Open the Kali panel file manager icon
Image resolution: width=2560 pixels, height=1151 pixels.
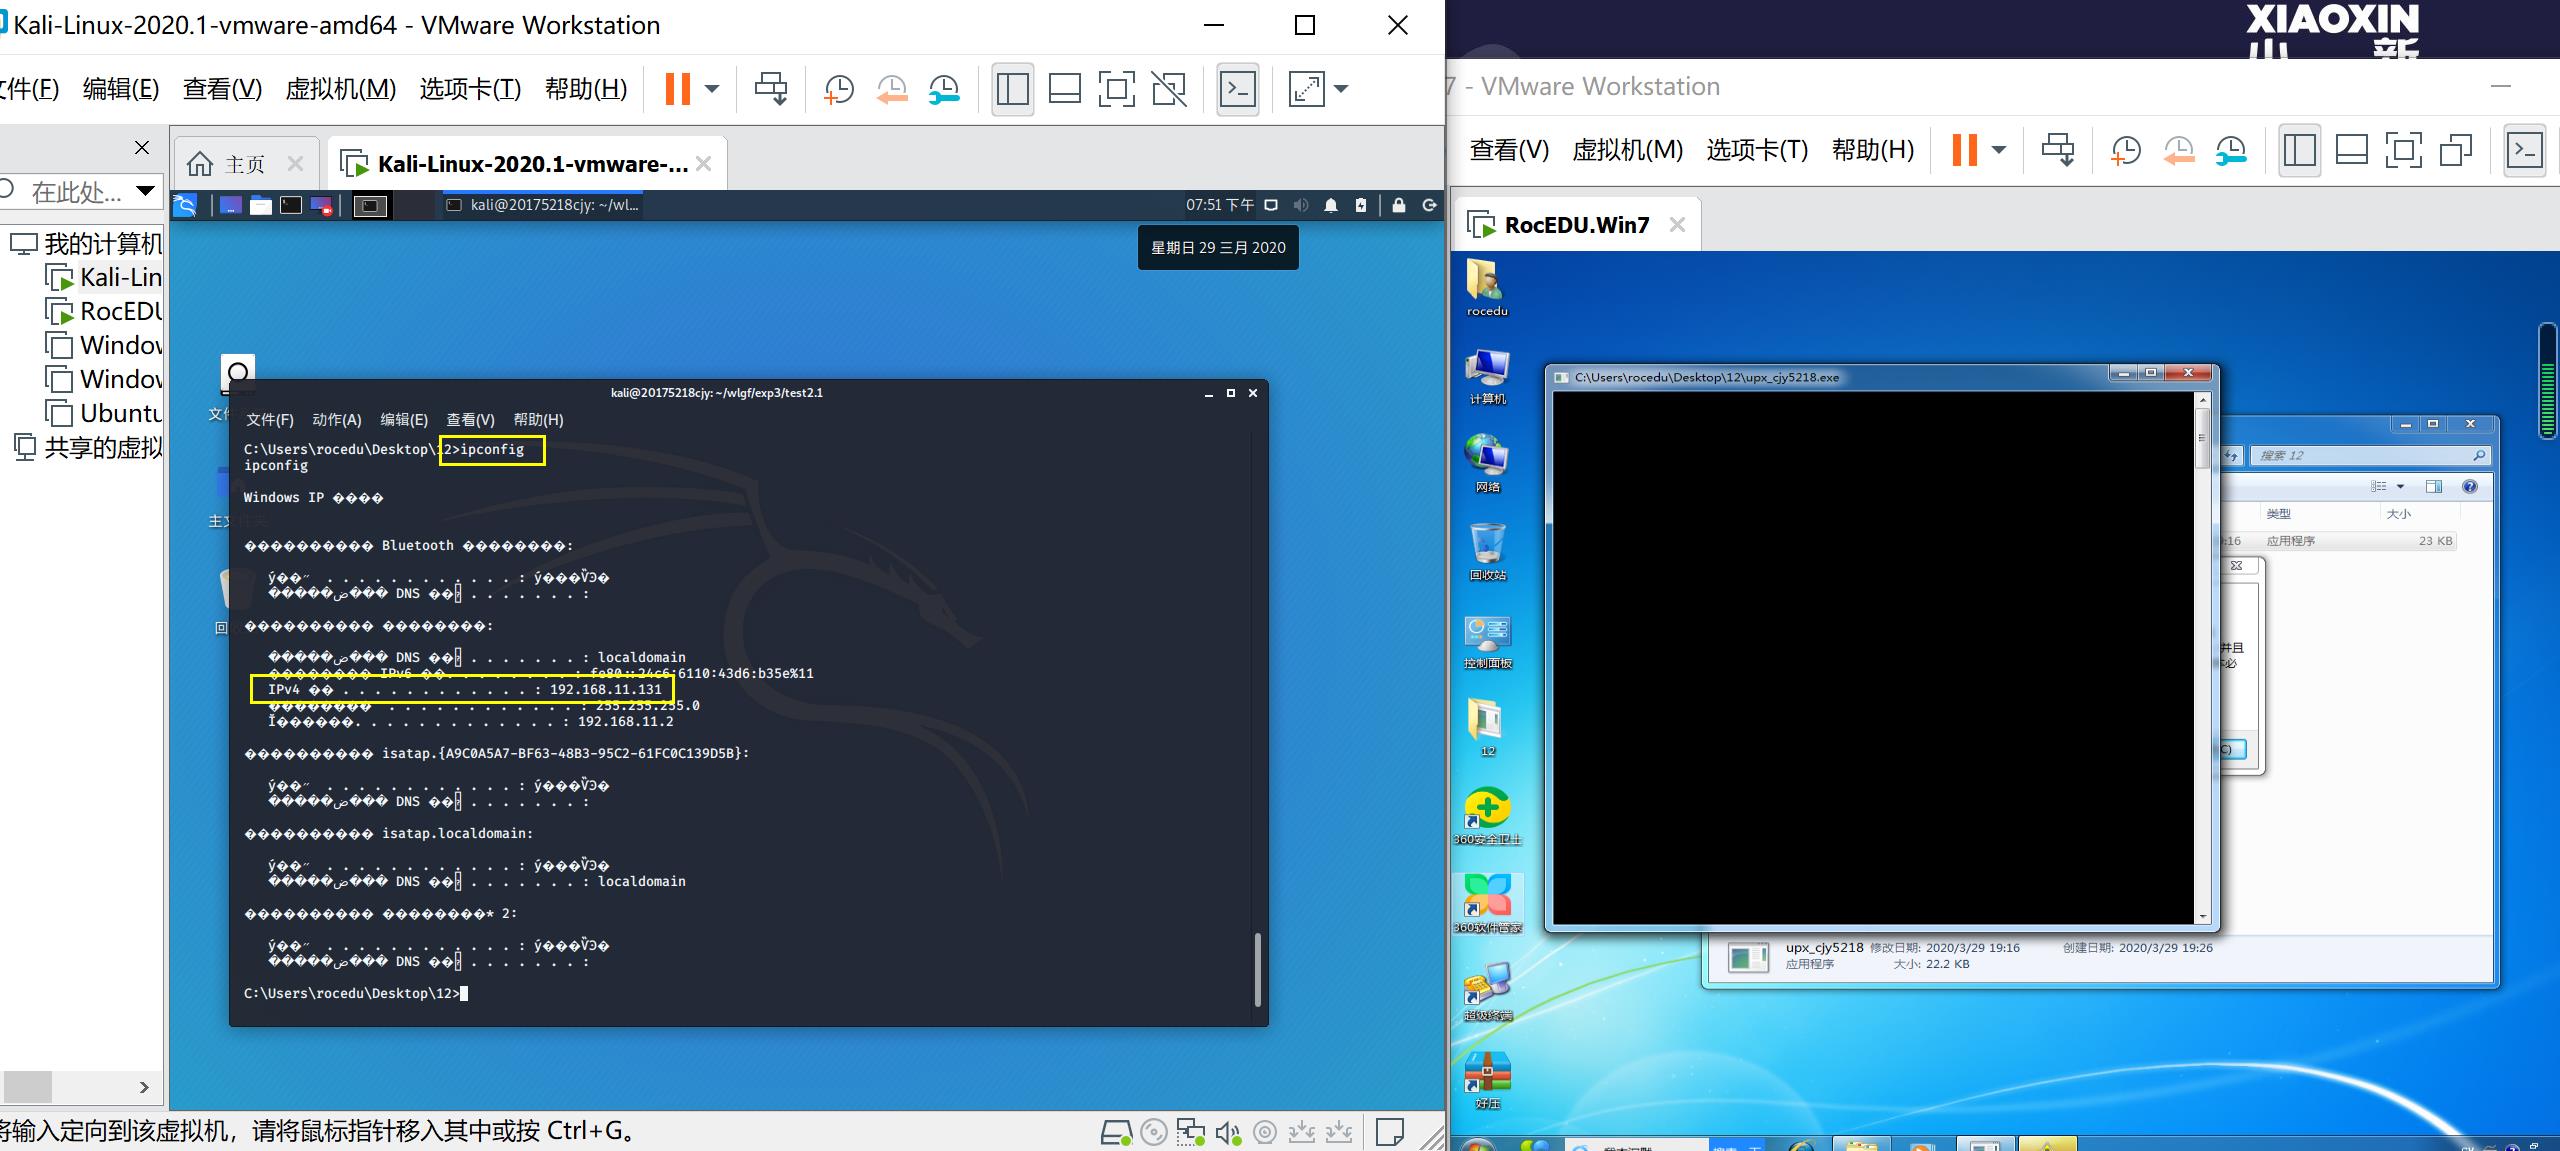click(x=261, y=205)
